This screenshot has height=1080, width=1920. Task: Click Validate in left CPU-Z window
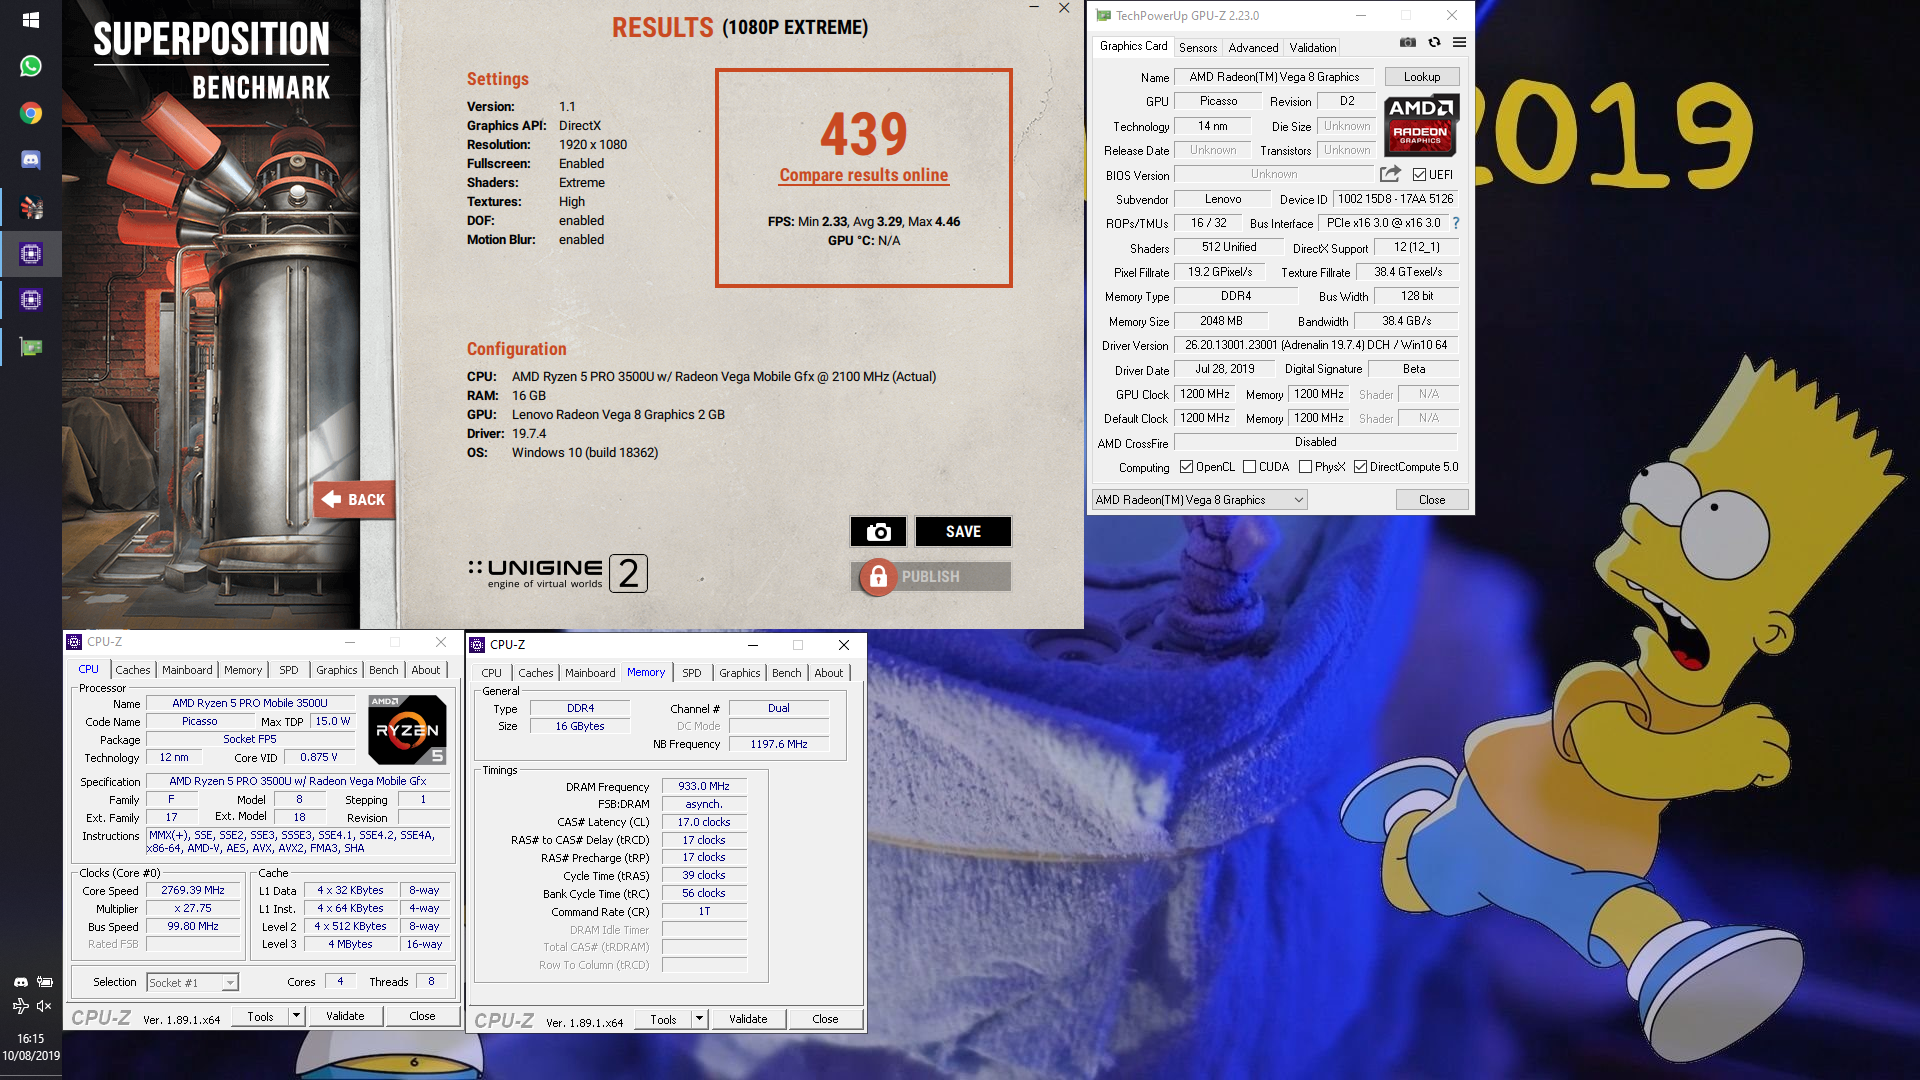[x=345, y=1016]
